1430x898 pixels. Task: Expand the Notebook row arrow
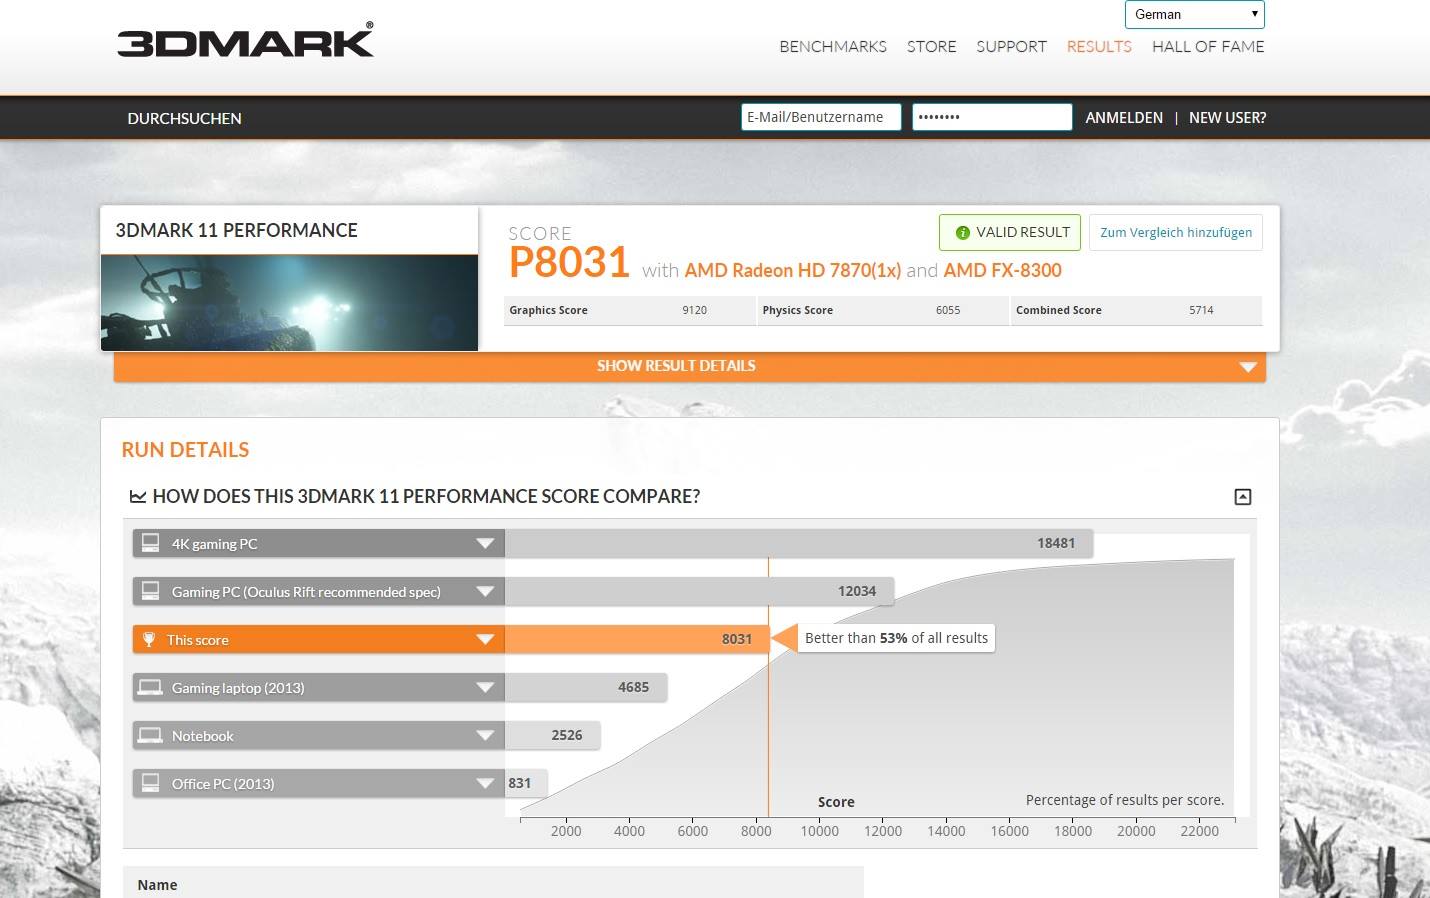click(x=485, y=736)
